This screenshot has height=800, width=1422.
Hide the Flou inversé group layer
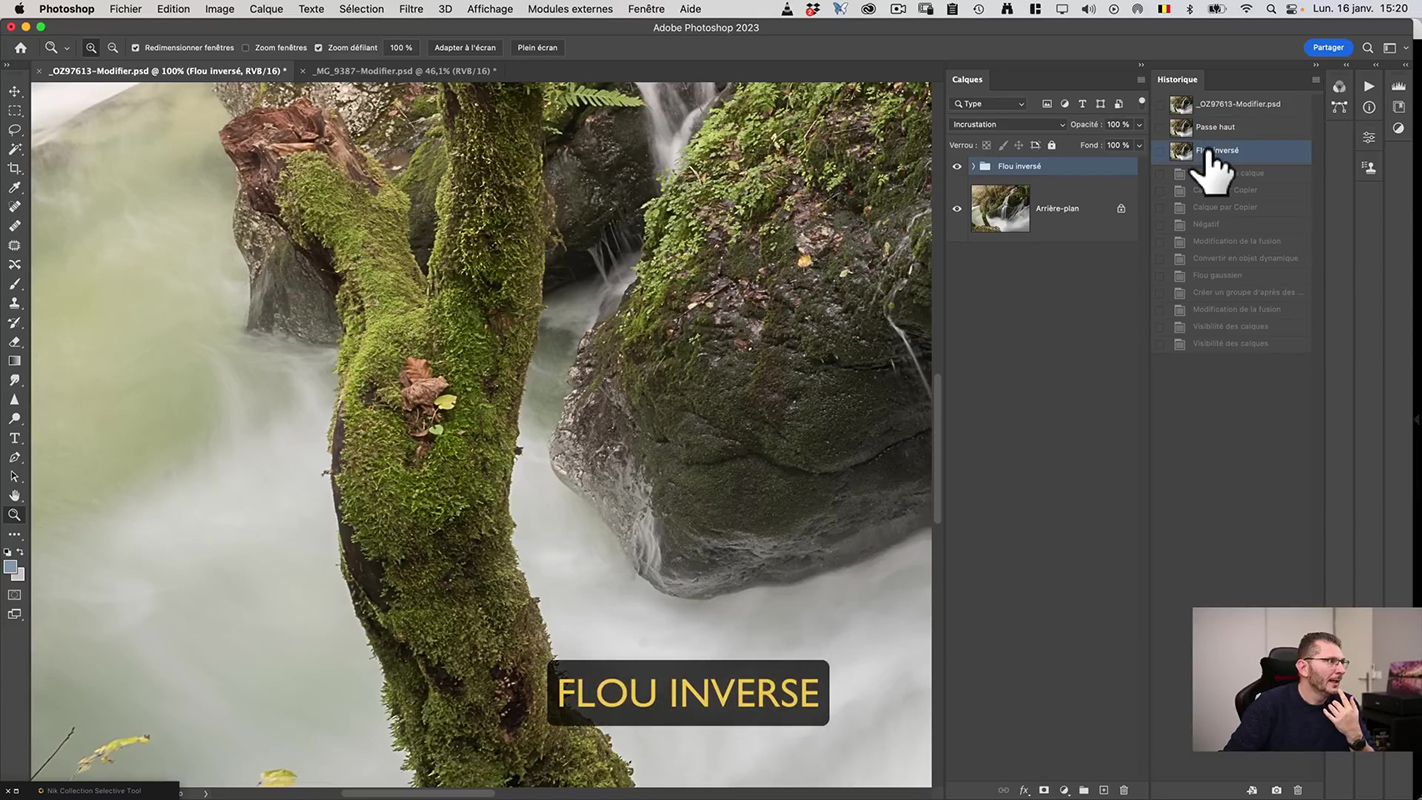pyautogui.click(x=957, y=167)
